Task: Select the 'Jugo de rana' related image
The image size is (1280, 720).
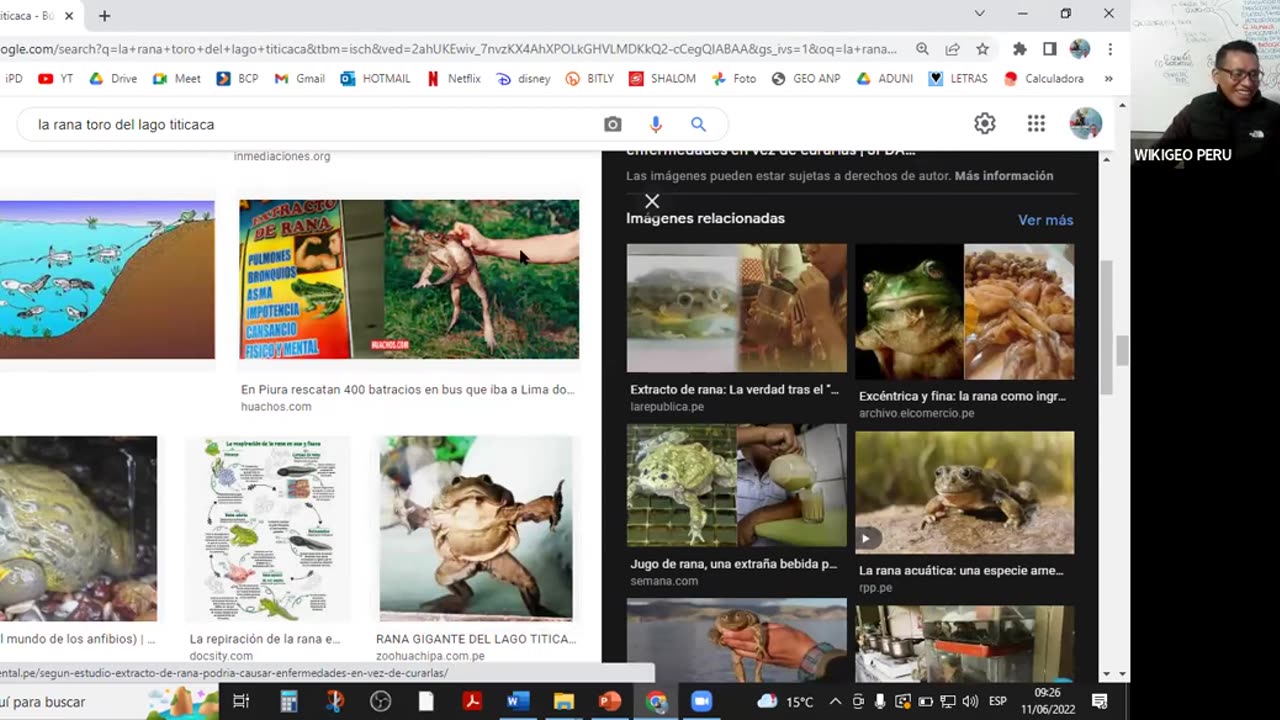Action: click(x=736, y=485)
